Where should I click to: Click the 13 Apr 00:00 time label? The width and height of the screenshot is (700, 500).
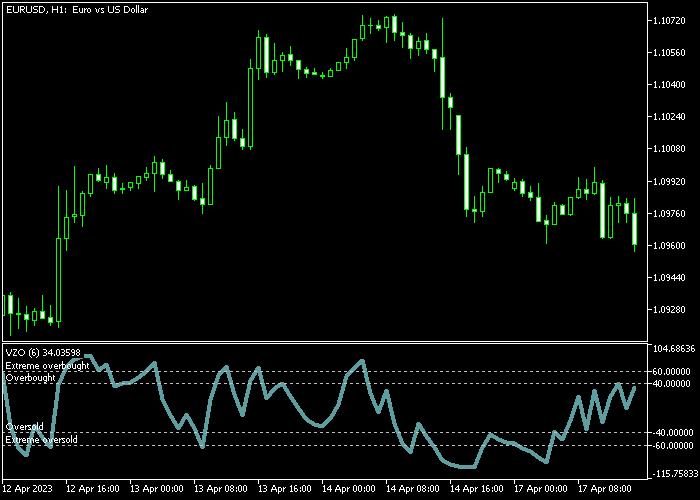coord(157,489)
